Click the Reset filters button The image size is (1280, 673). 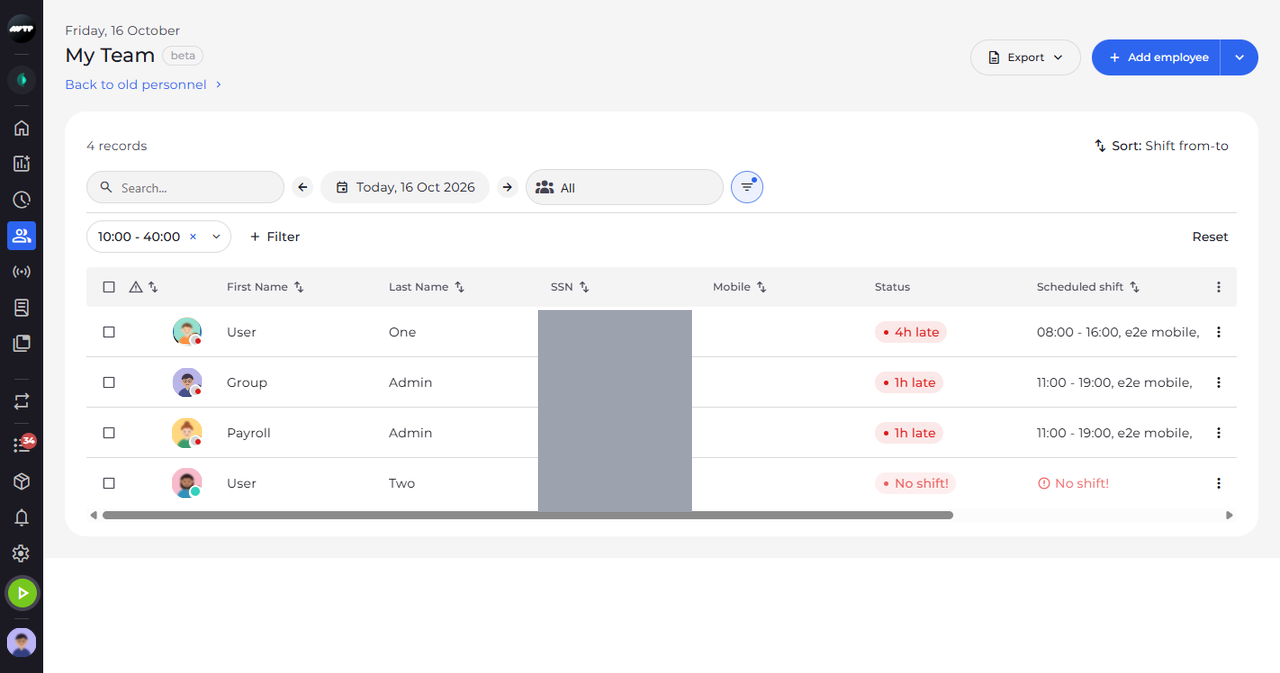(1210, 237)
